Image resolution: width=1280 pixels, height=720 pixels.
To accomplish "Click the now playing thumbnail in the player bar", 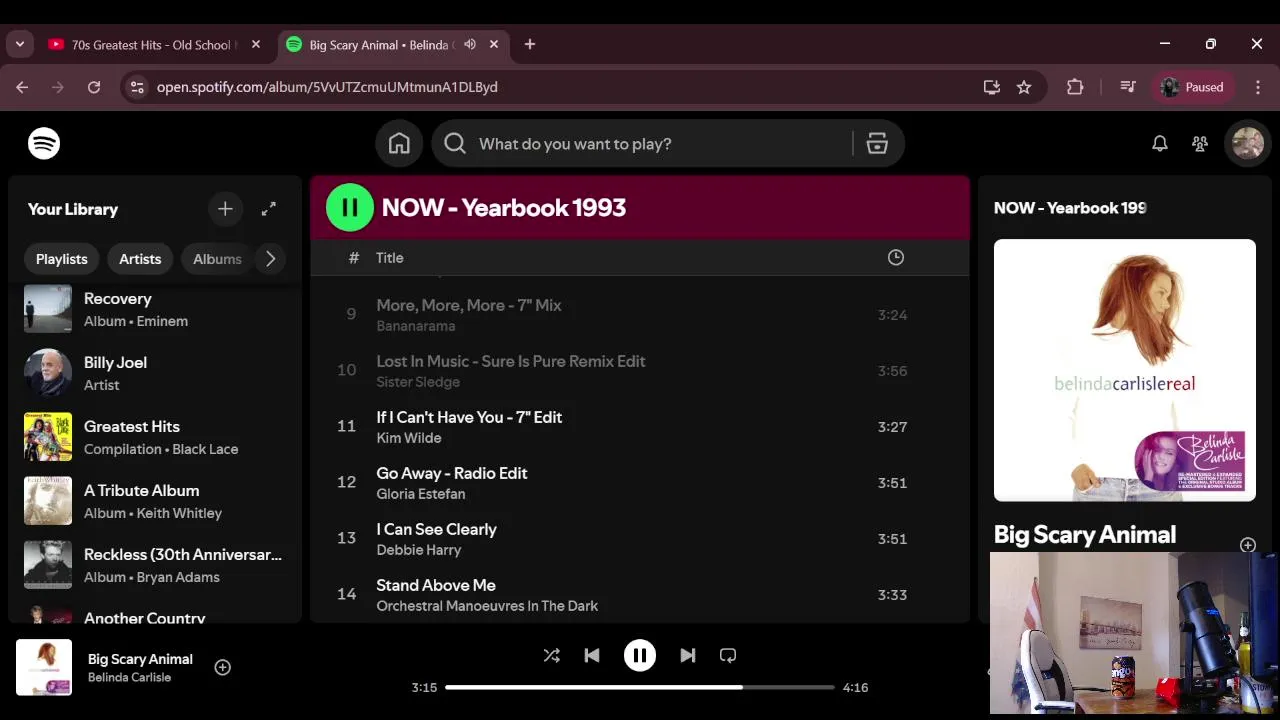I will point(44,667).
